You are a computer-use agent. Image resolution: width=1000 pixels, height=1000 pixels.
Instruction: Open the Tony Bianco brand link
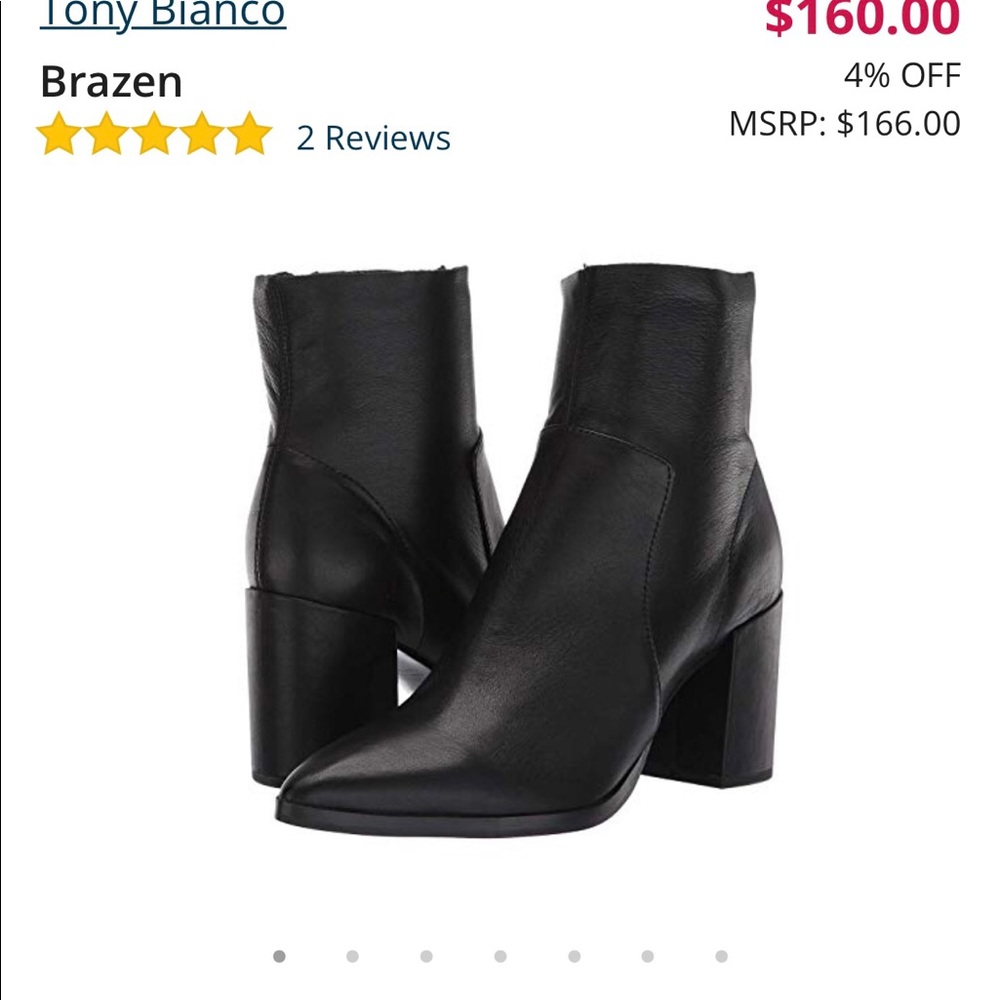click(x=163, y=14)
